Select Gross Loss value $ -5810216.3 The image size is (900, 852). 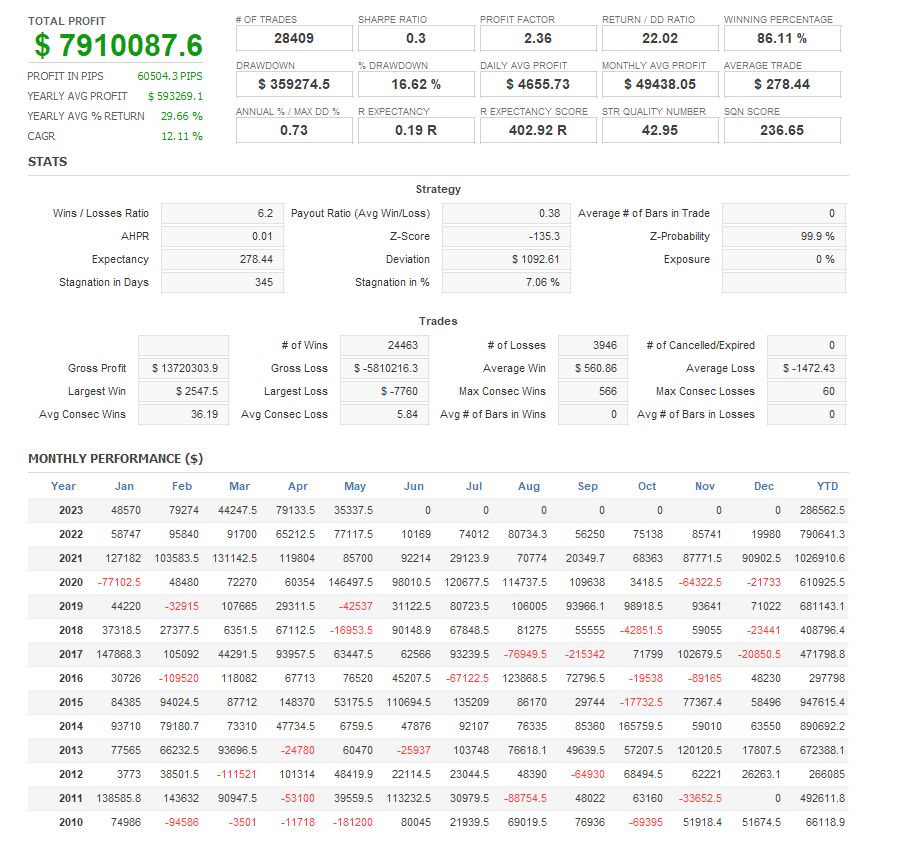coord(385,369)
